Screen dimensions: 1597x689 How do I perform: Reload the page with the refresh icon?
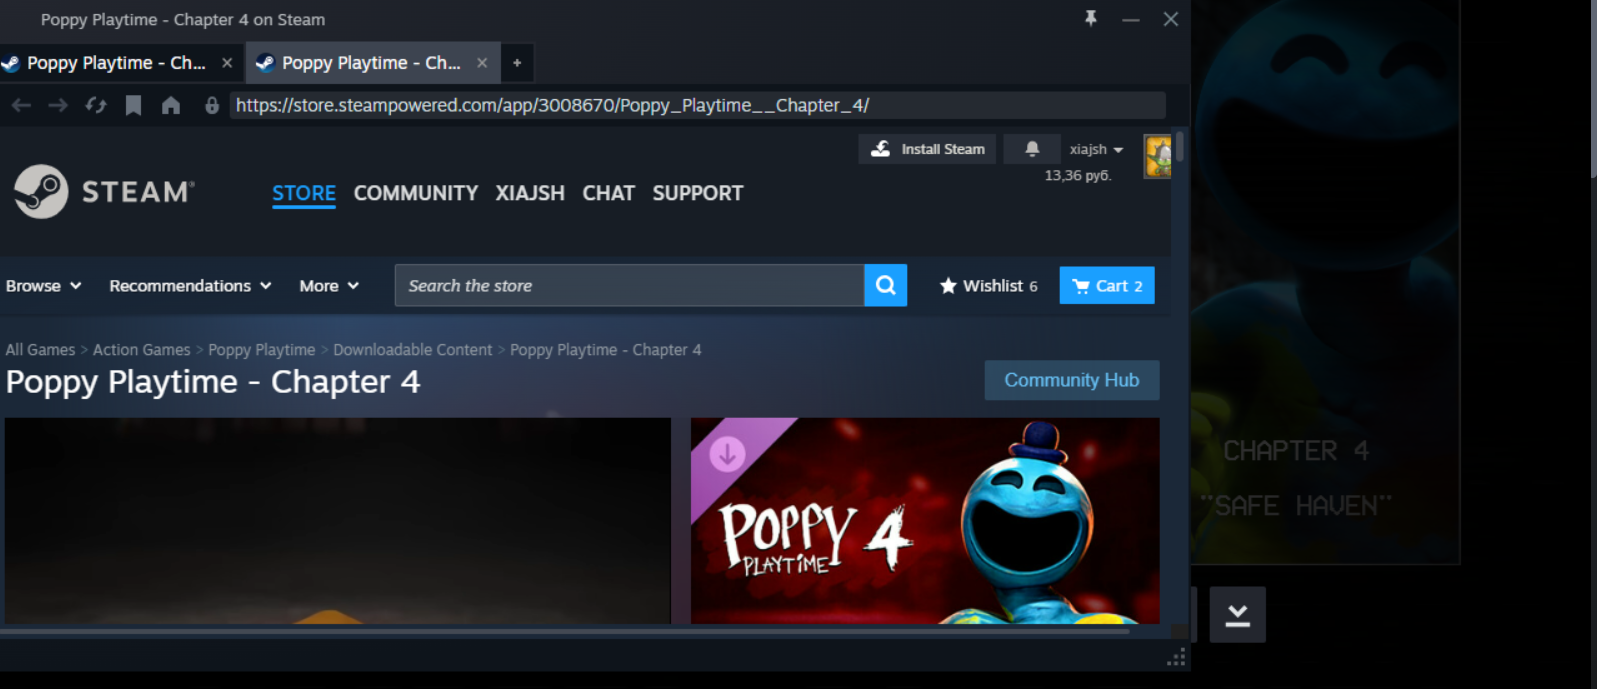pos(96,105)
